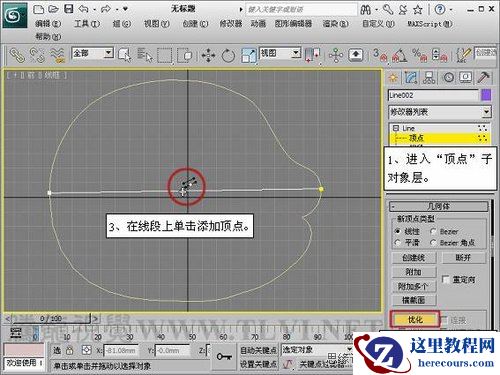The image size is (500, 375).
Task: Toggle Window/Crossing selection icon
Action: point(184,55)
